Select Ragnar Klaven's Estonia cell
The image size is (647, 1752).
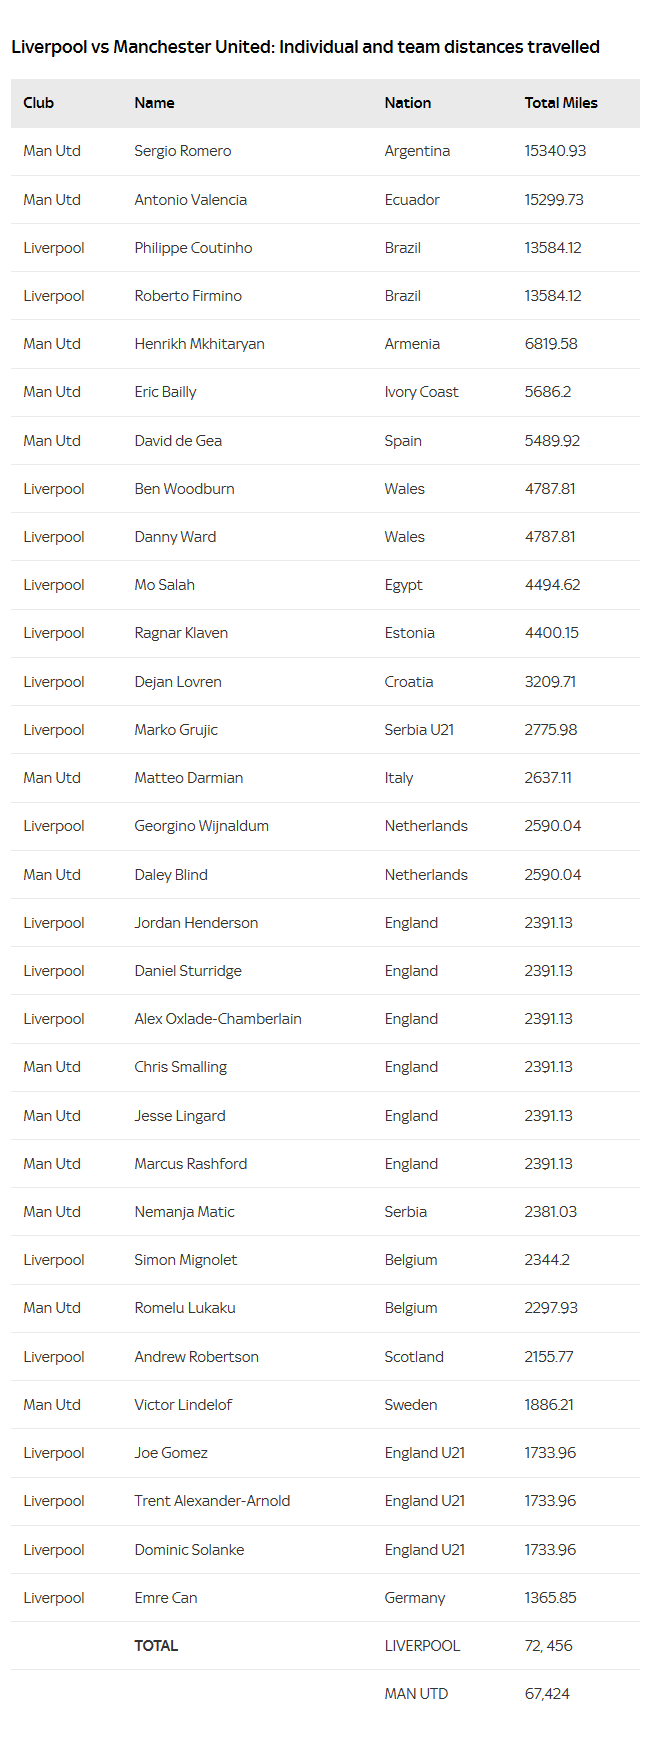pyautogui.click(x=409, y=633)
